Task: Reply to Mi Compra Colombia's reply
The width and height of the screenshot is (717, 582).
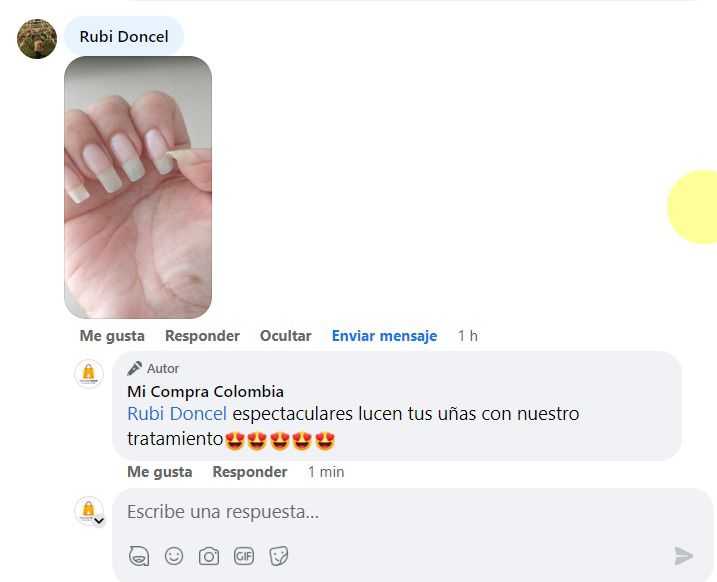Action: pos(250,471)
